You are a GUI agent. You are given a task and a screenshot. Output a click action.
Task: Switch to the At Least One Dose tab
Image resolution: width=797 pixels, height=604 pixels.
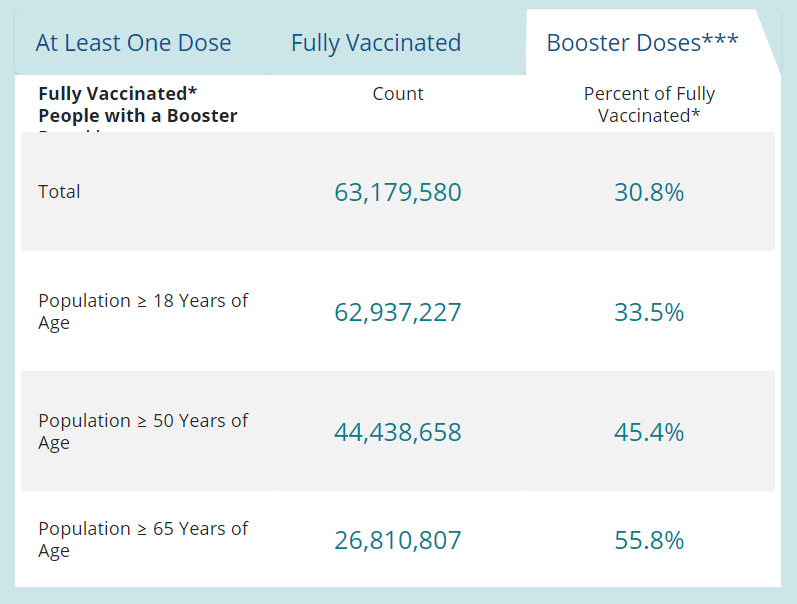tap(133, 43)
